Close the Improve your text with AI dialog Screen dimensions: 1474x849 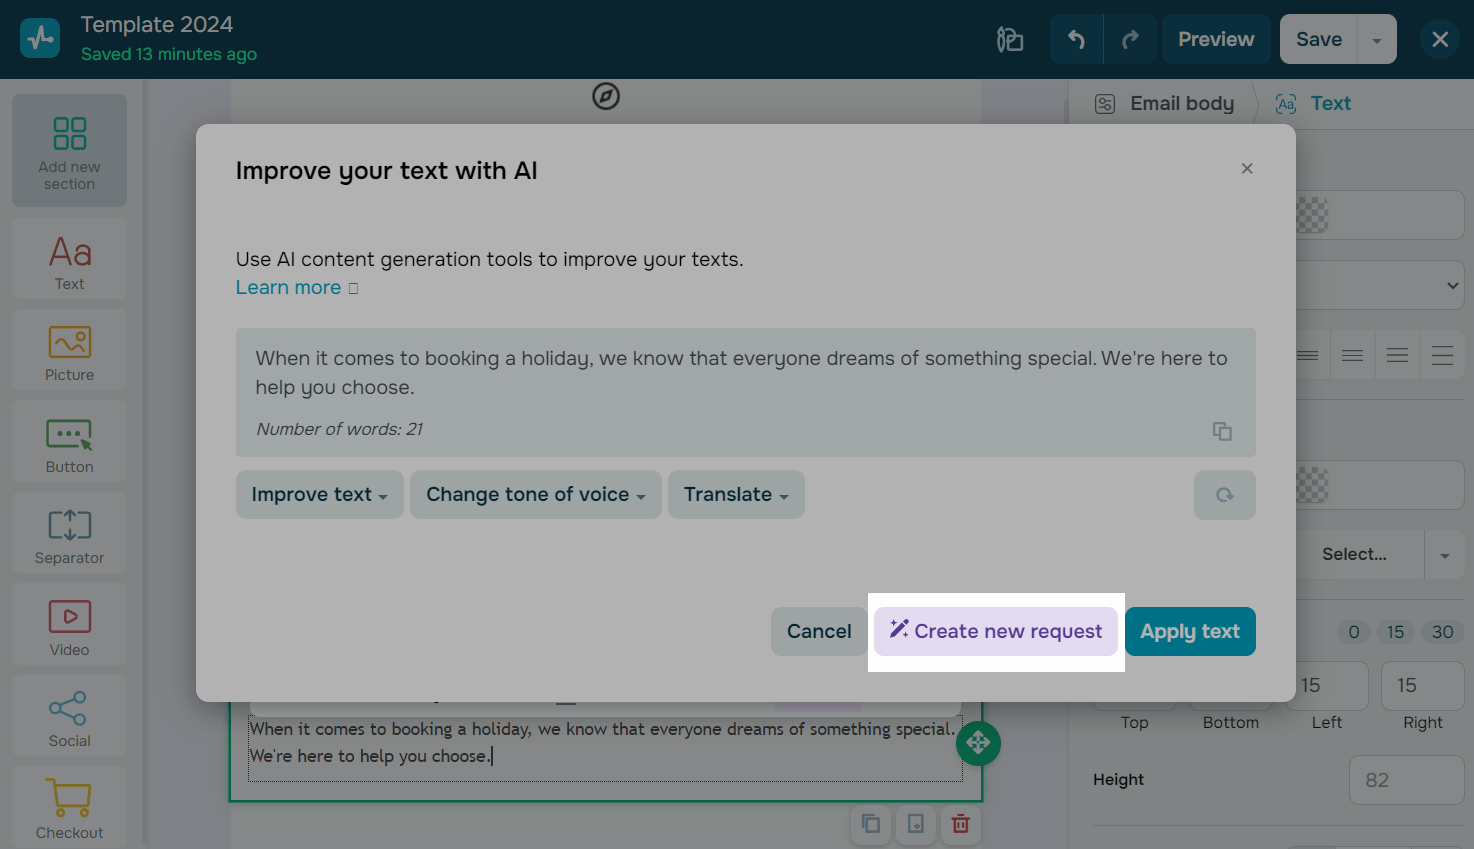(1247, 168)
